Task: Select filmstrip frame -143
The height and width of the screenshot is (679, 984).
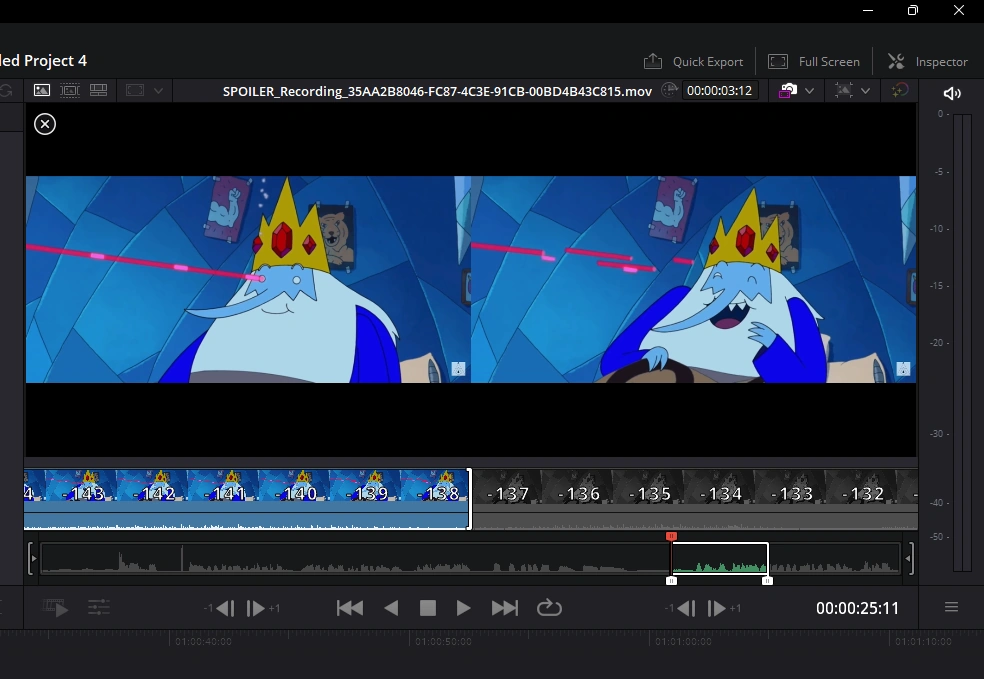Action: tap(82, 486)
